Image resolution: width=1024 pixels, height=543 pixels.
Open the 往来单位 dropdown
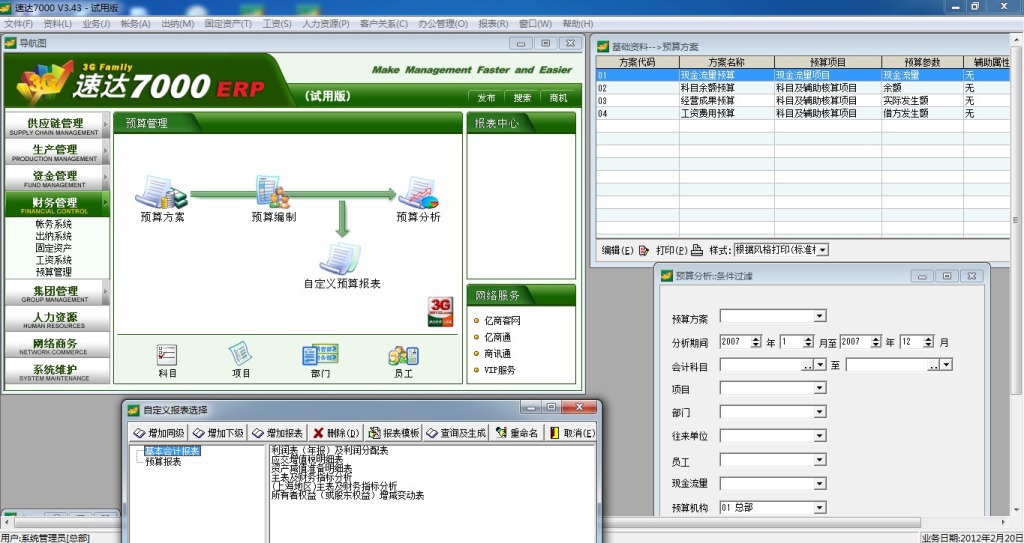point(820,436)
